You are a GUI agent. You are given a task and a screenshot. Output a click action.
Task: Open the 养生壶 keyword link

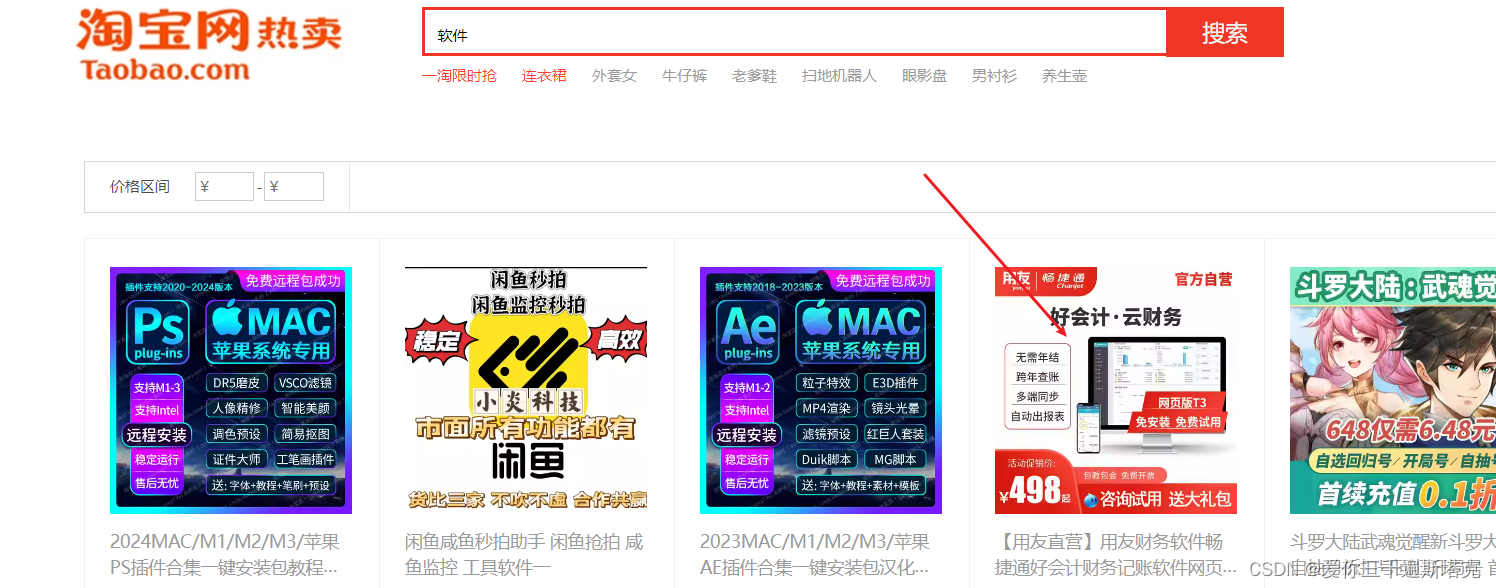click(1064, 76)
